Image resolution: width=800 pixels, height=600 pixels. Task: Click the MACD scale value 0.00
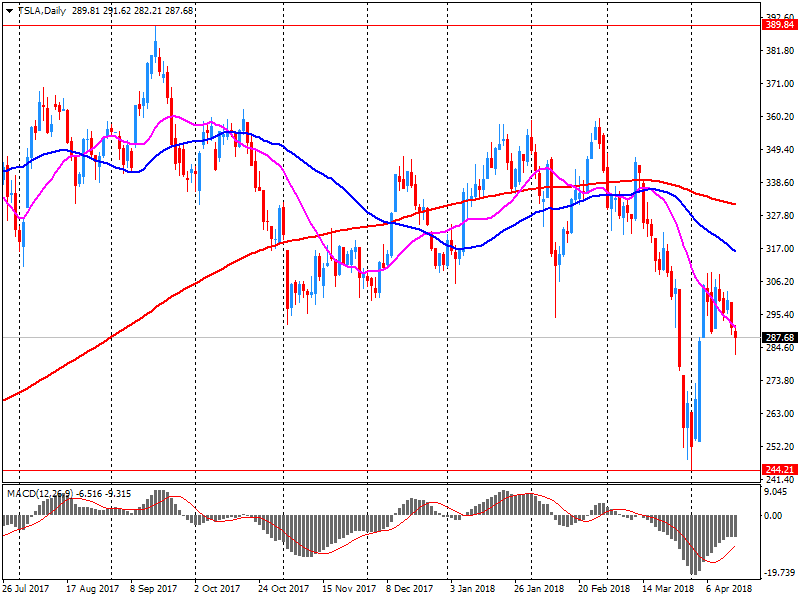coord(774,516)
